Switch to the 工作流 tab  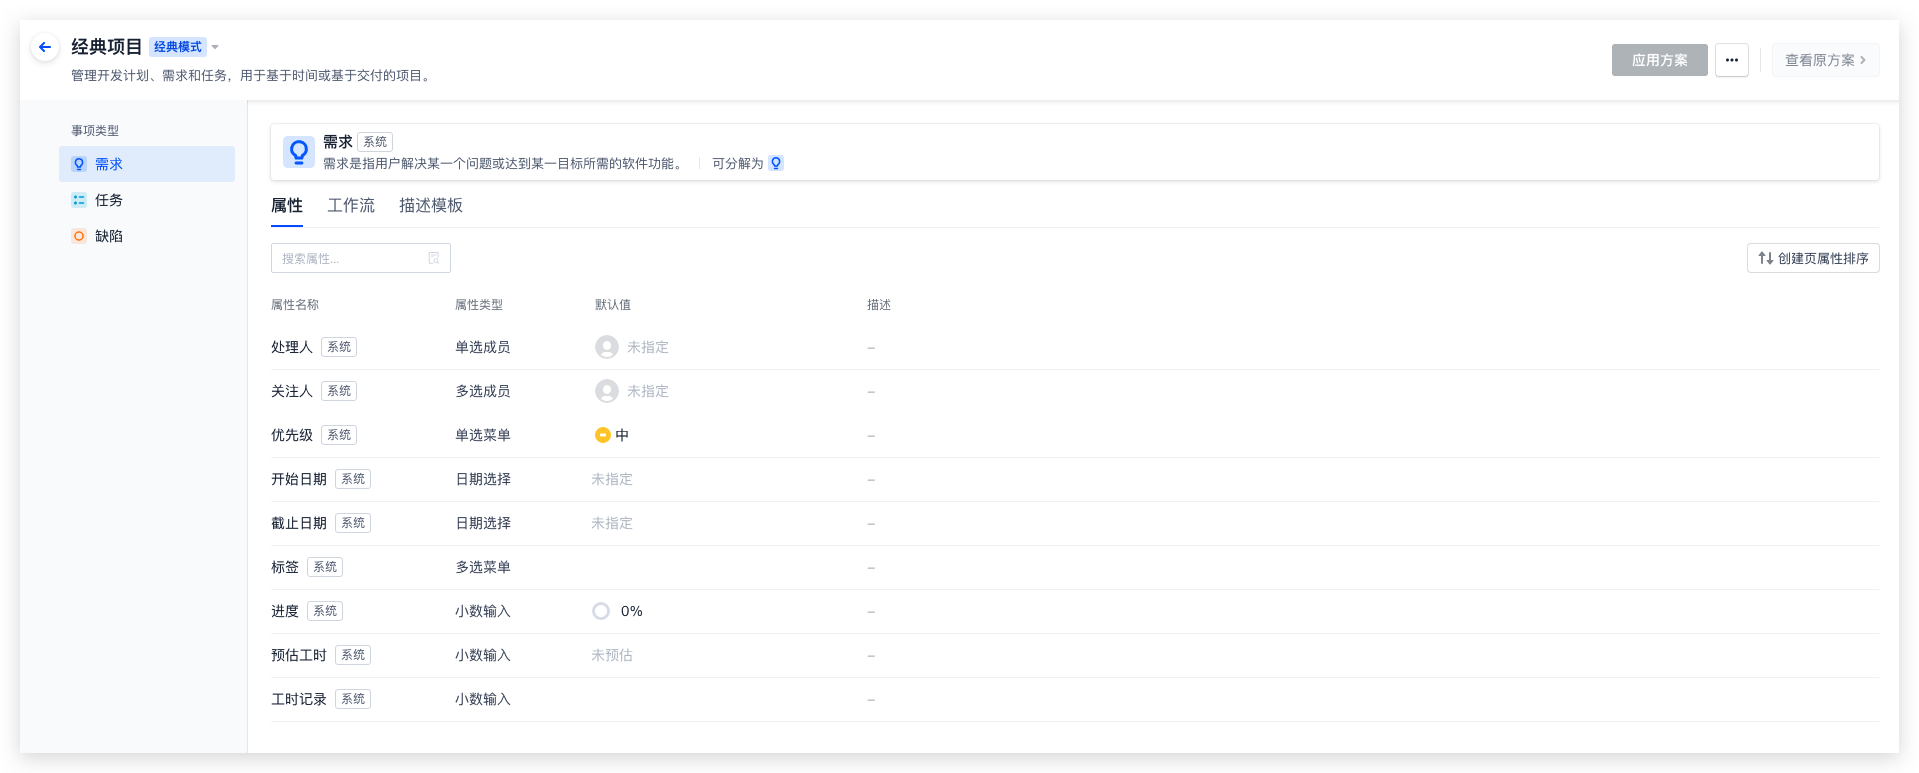351,205
